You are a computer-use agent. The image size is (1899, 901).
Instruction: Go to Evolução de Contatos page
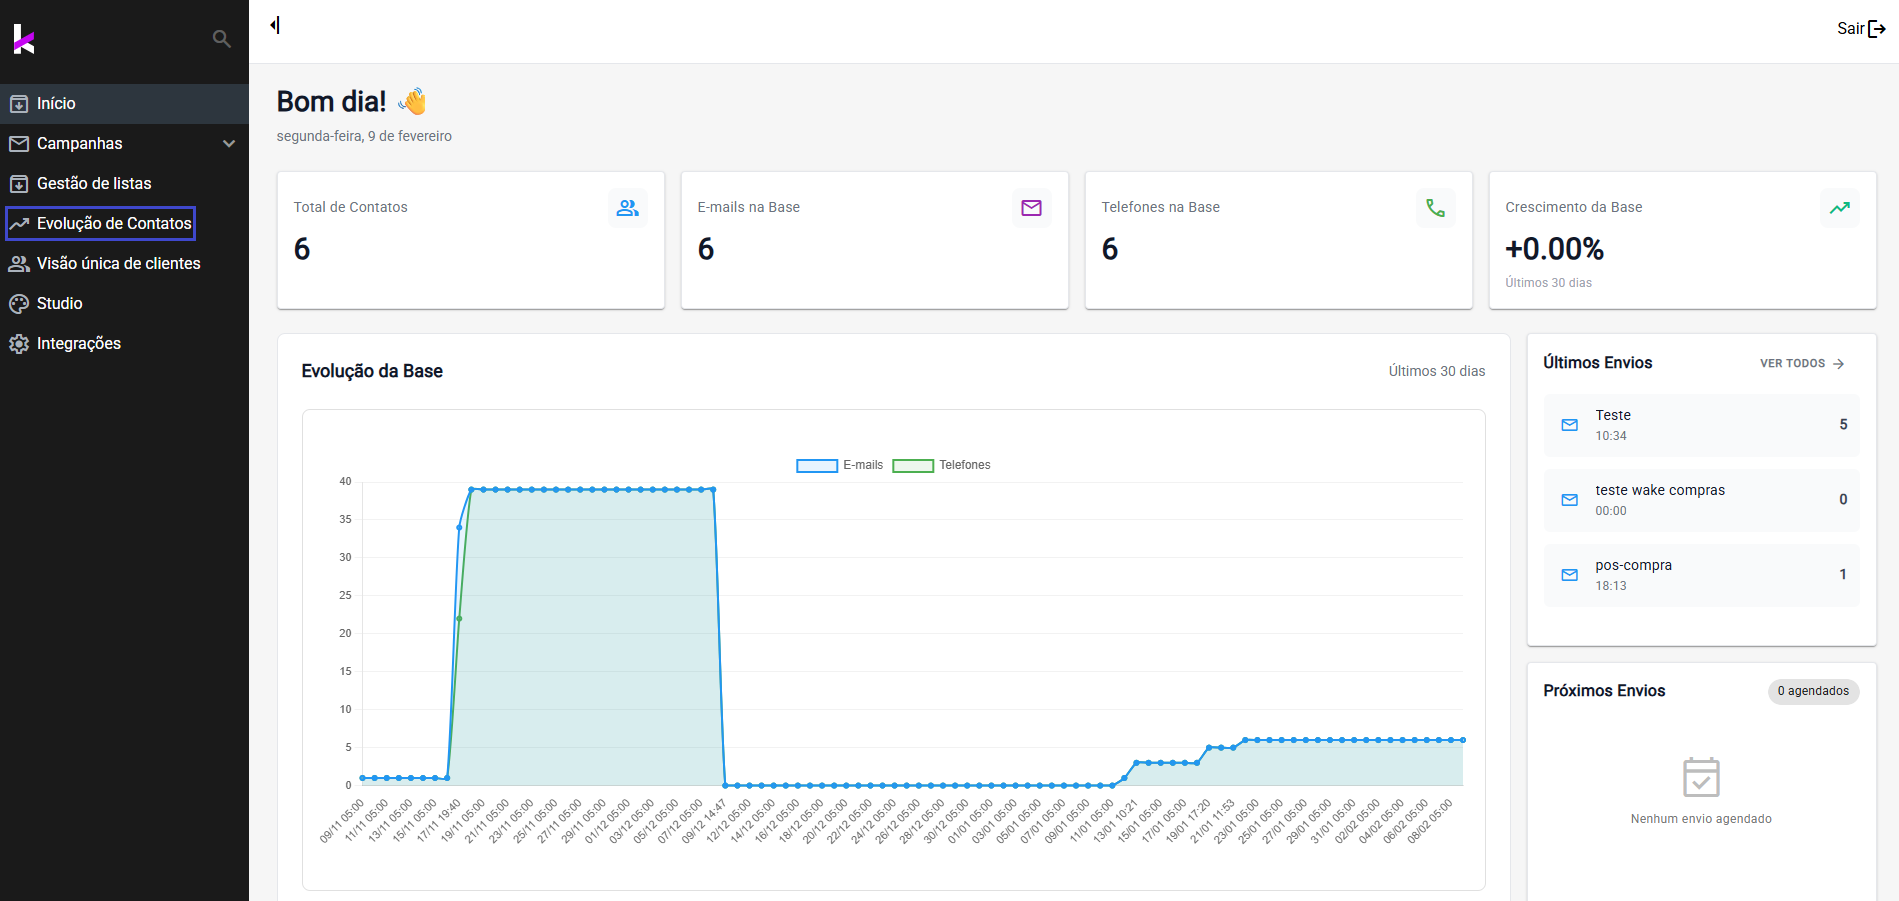tap(113, 224)
